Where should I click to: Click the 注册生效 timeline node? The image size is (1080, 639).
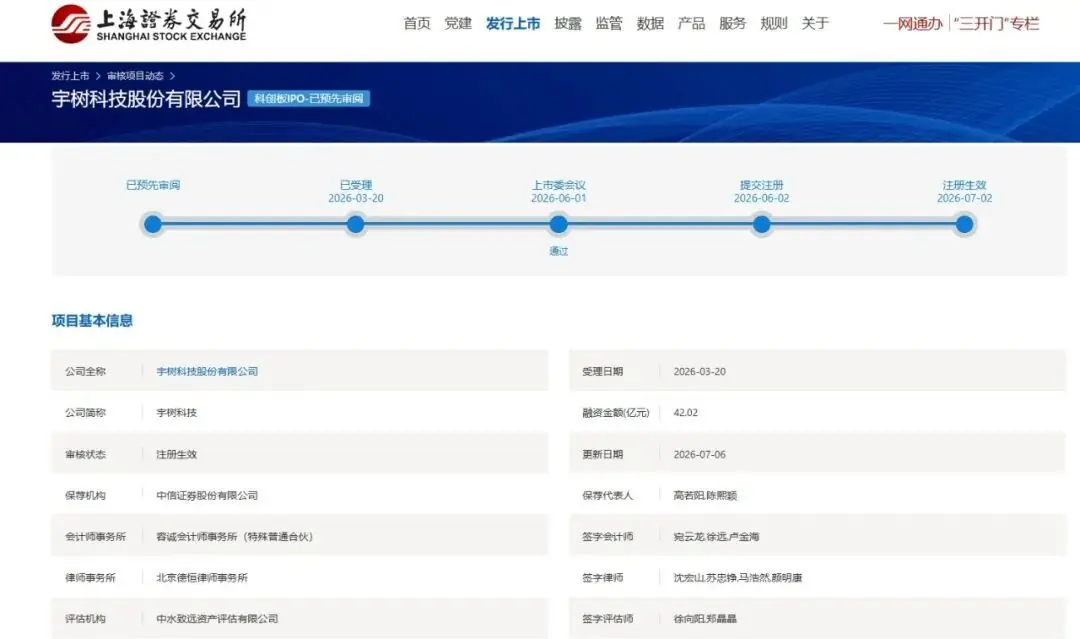tap(964, 224)
